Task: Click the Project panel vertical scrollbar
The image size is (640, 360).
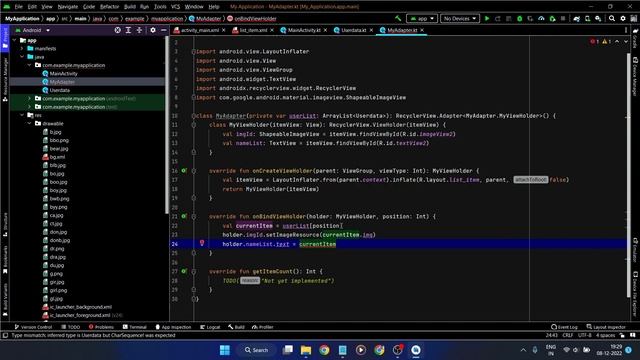Action: [167, 125]
